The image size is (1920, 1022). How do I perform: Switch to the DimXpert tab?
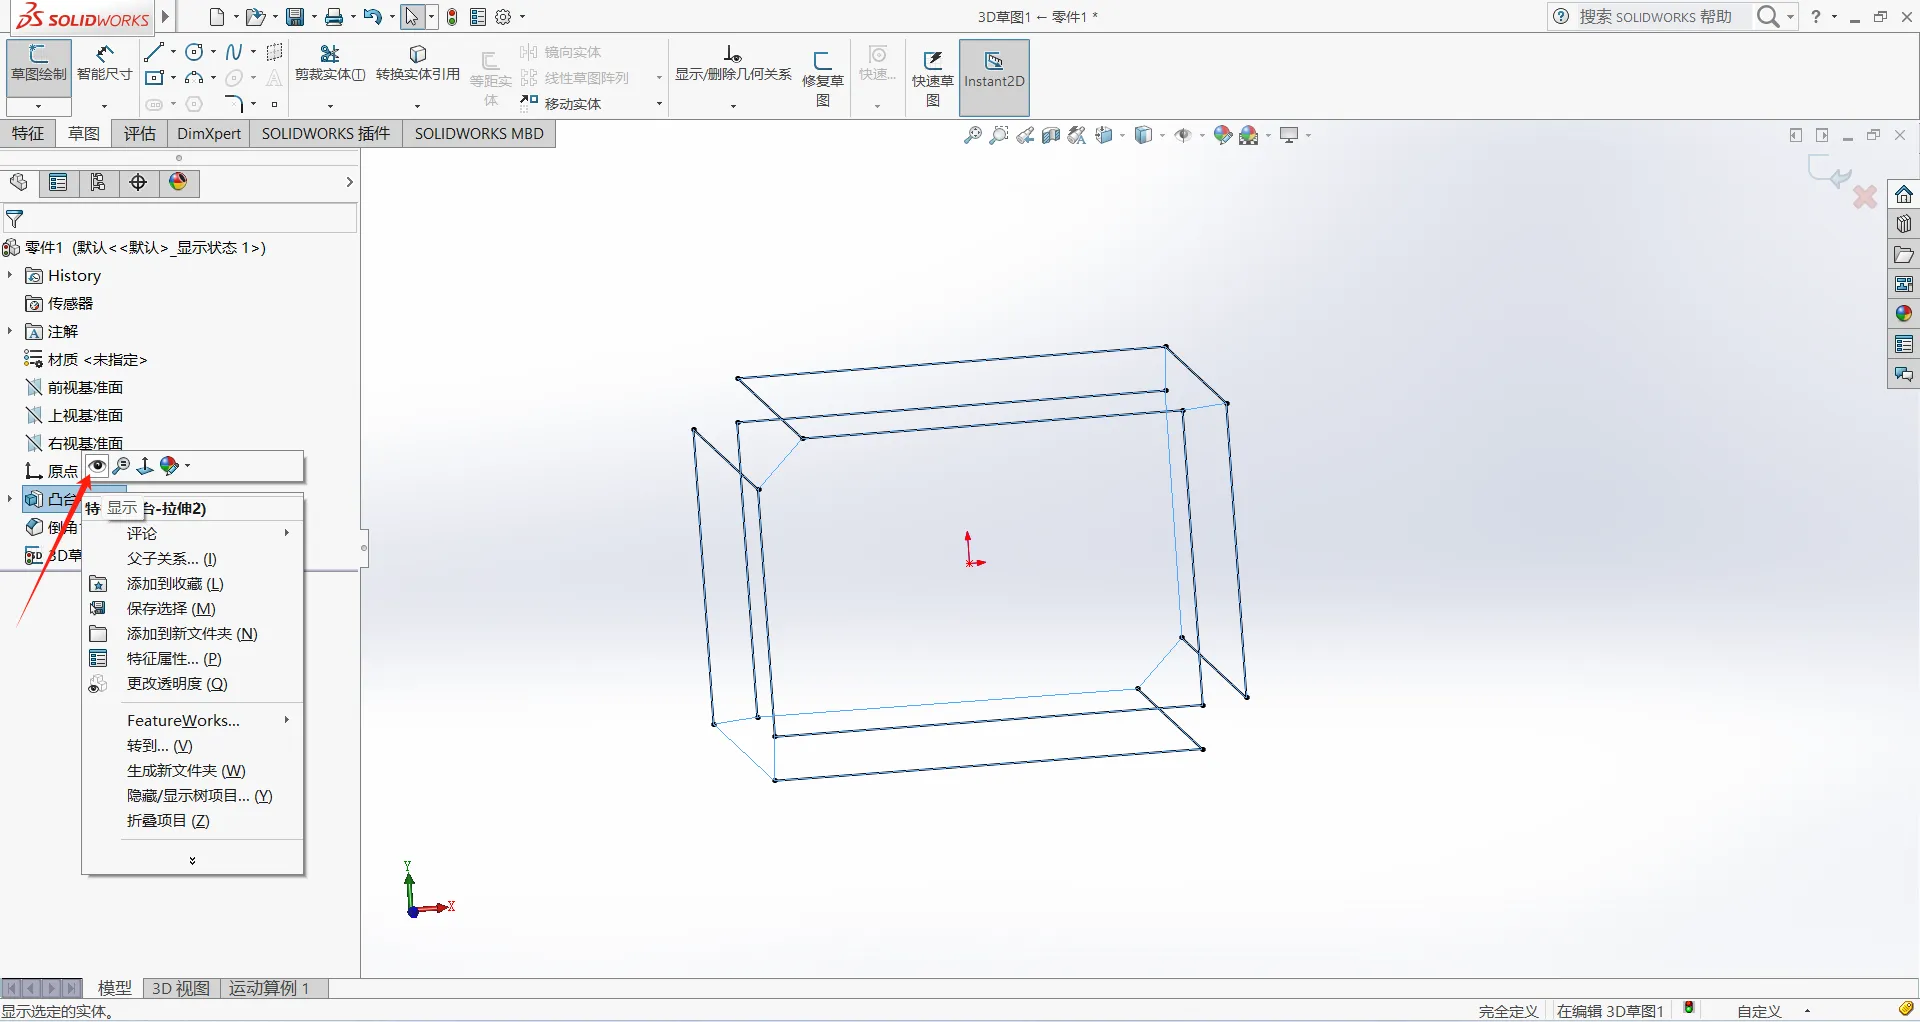click(x=209, y=134)
